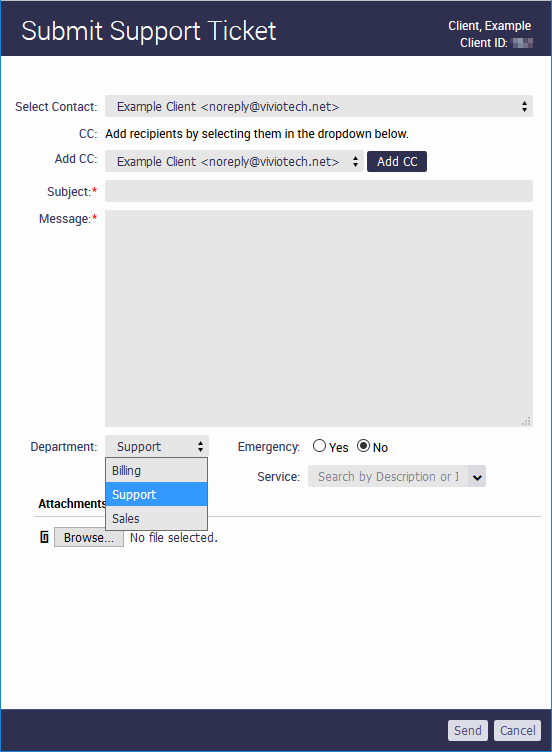Click the paperclip attachment icon
Screen dimensions: 552x752
click(x=44, y=537)
